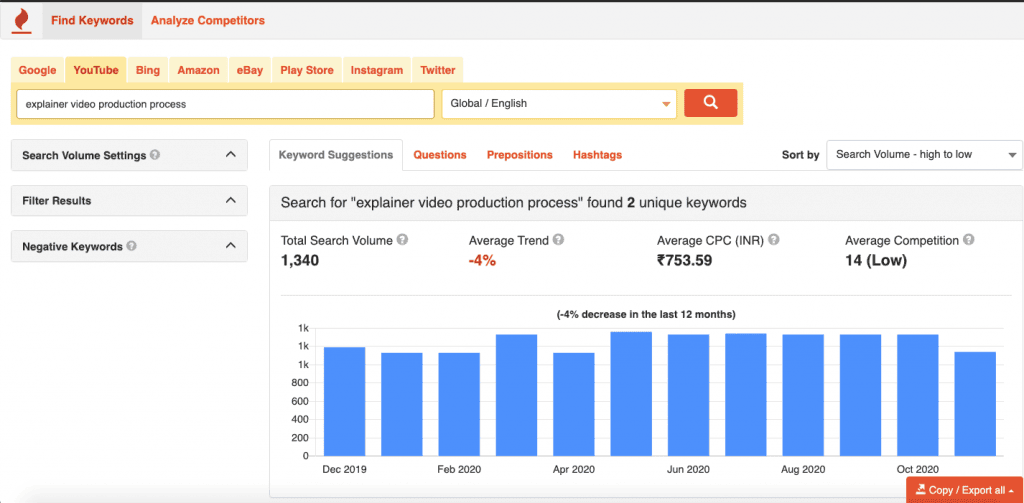Click the chart title about -4% decrease
The image size is (1024, 503).
[x=647, y=314]
